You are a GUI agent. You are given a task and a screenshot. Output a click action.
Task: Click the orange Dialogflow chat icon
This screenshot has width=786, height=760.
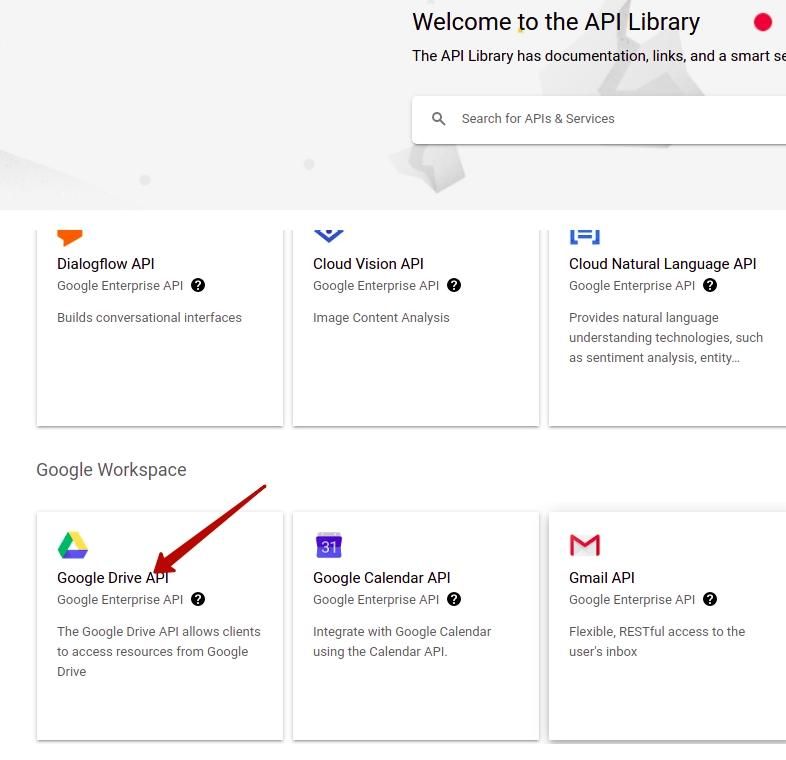coord(70,238)
